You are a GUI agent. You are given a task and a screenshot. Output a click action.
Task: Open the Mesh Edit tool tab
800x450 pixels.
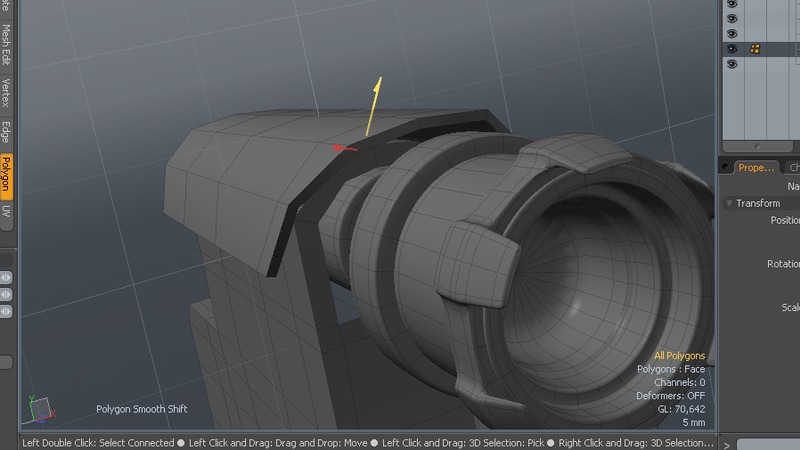tap(6, 45)
